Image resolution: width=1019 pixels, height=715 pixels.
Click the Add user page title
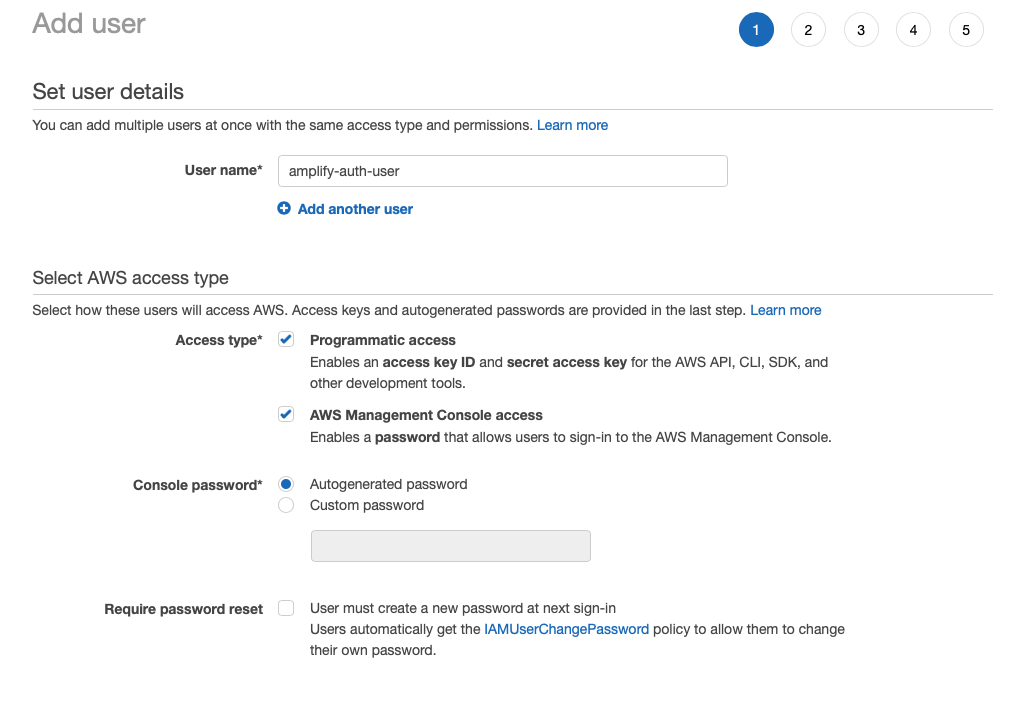pyautogui.click(x=88, y=23)
